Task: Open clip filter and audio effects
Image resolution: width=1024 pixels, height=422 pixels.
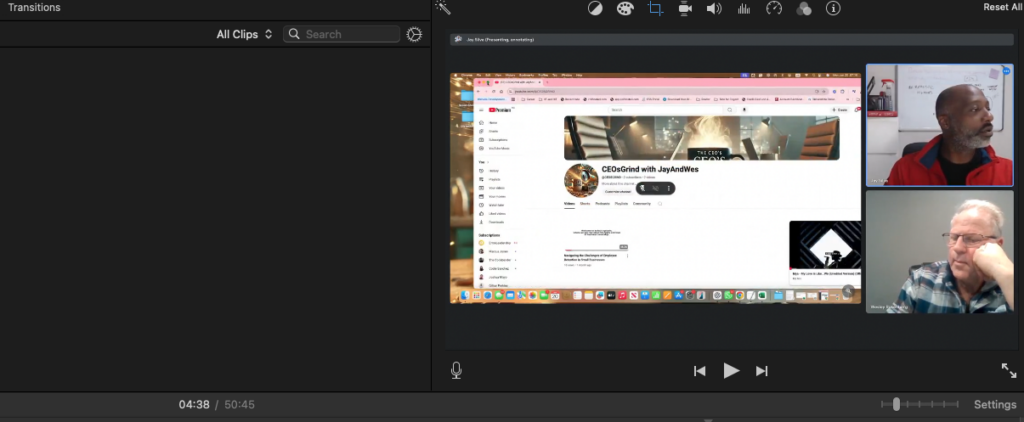Action: [x=804, y=9]
